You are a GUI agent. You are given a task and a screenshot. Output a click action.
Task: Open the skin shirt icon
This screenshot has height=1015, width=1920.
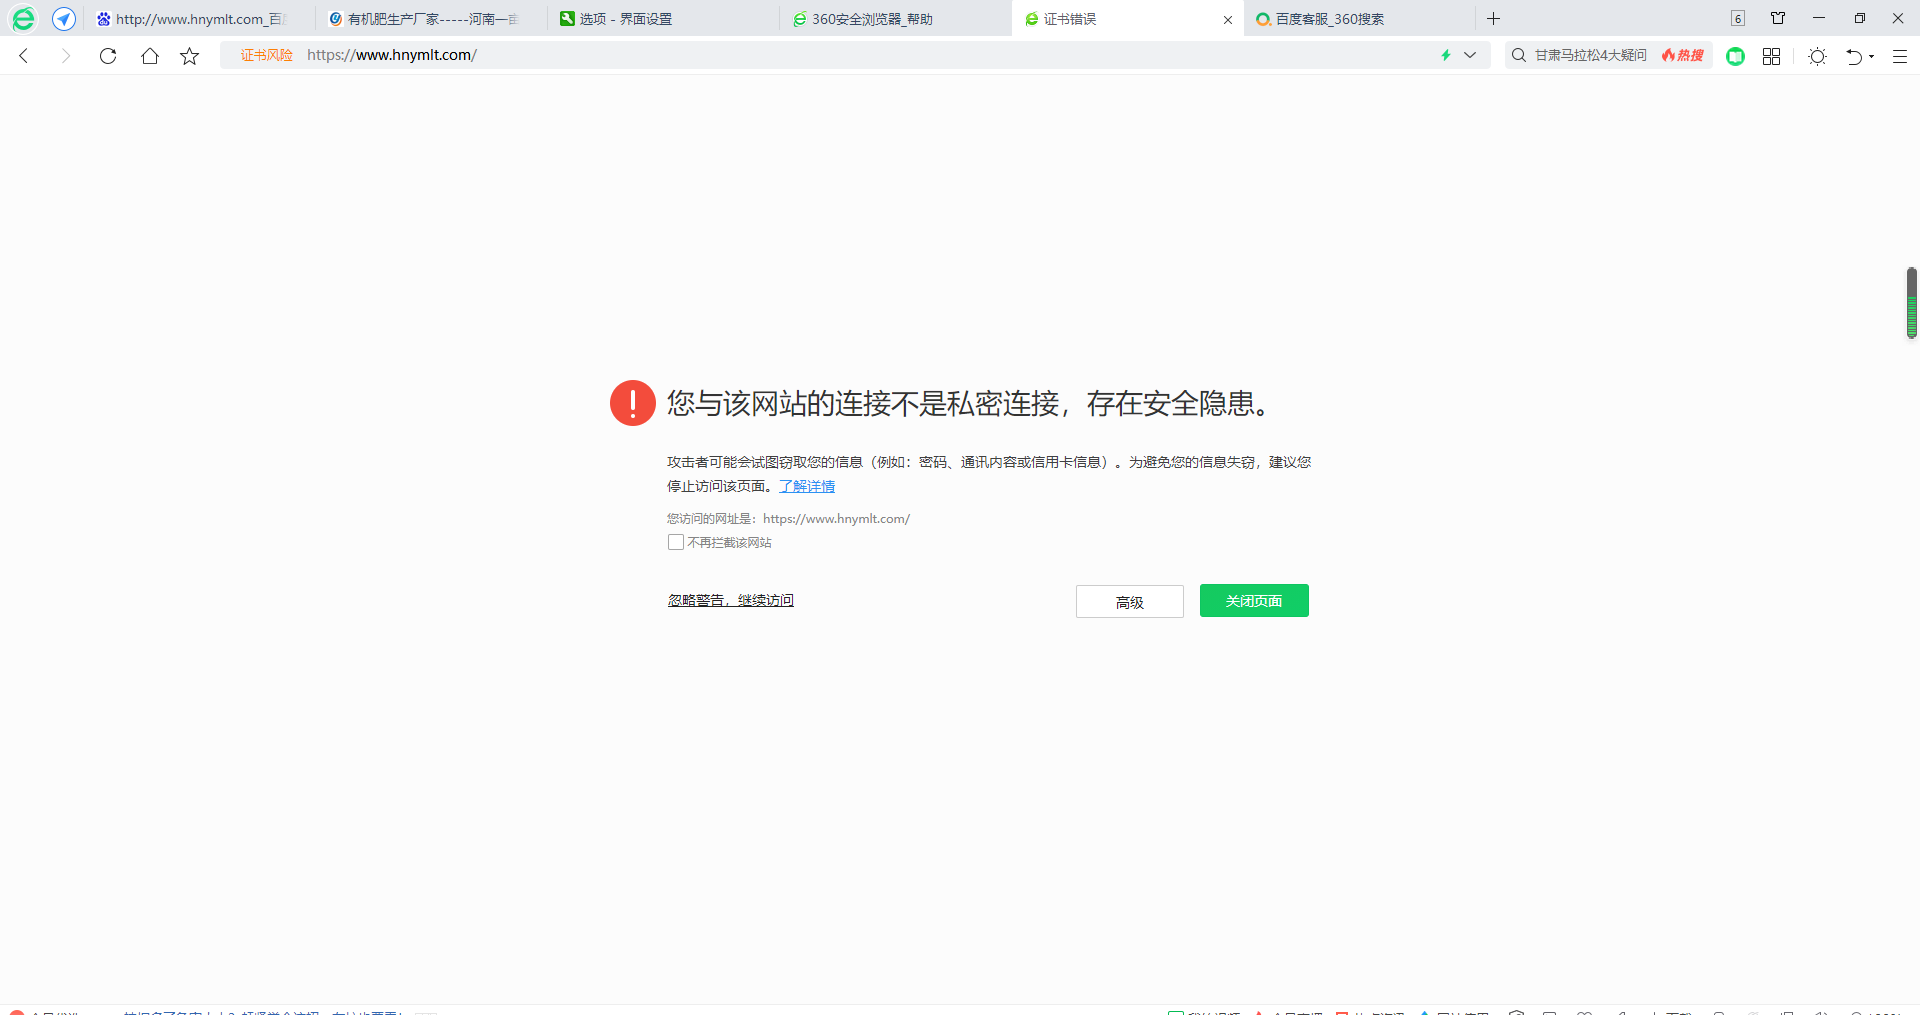(x=1778, y=18)
